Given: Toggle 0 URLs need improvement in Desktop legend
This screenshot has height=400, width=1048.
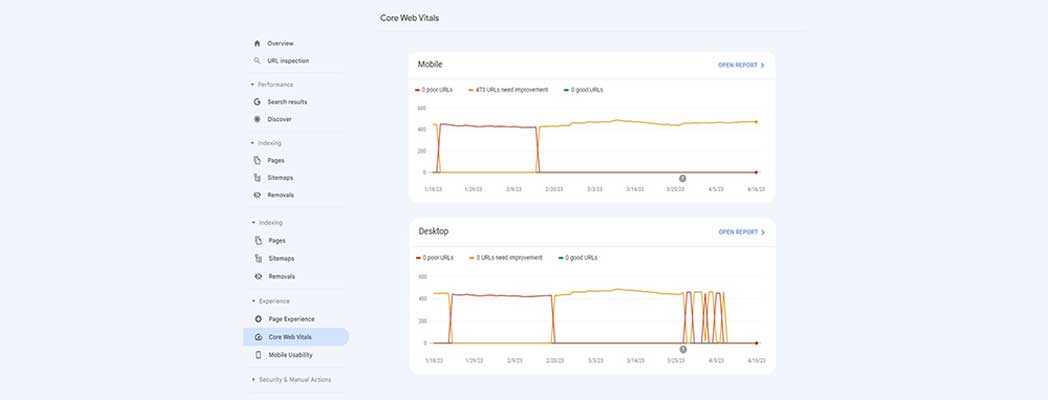Looking at the screenshot, I should (509, 257).
